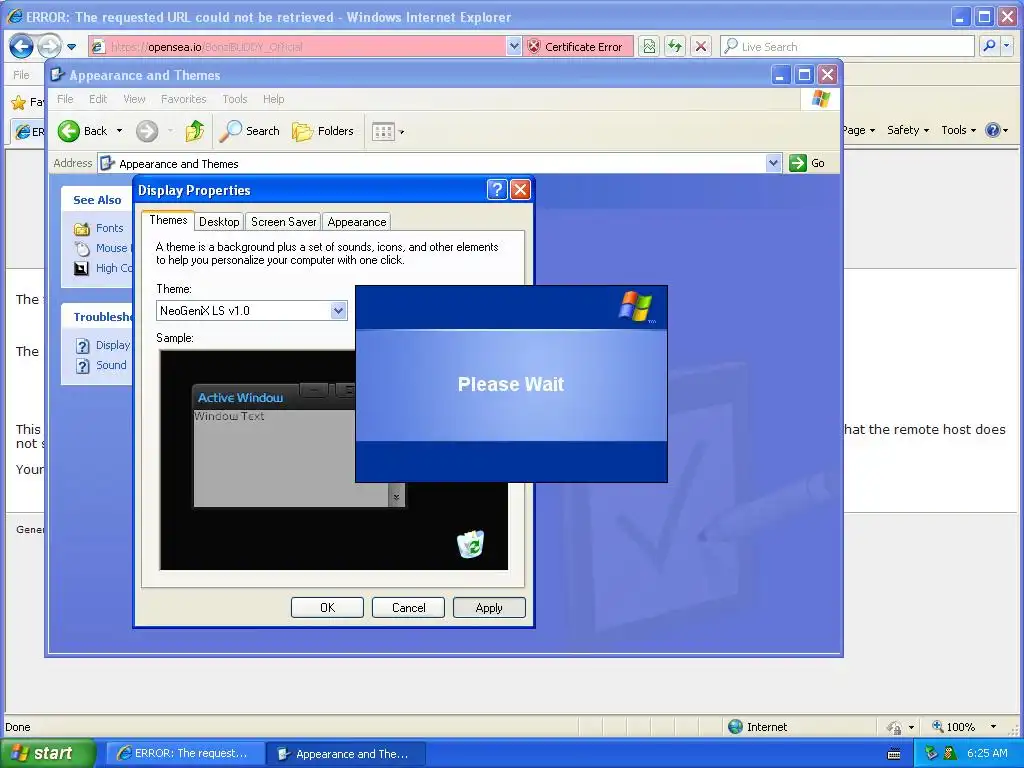Click Up folder icon
The height and width of the screenshot is (768, 1024).
tap(195, 131)
